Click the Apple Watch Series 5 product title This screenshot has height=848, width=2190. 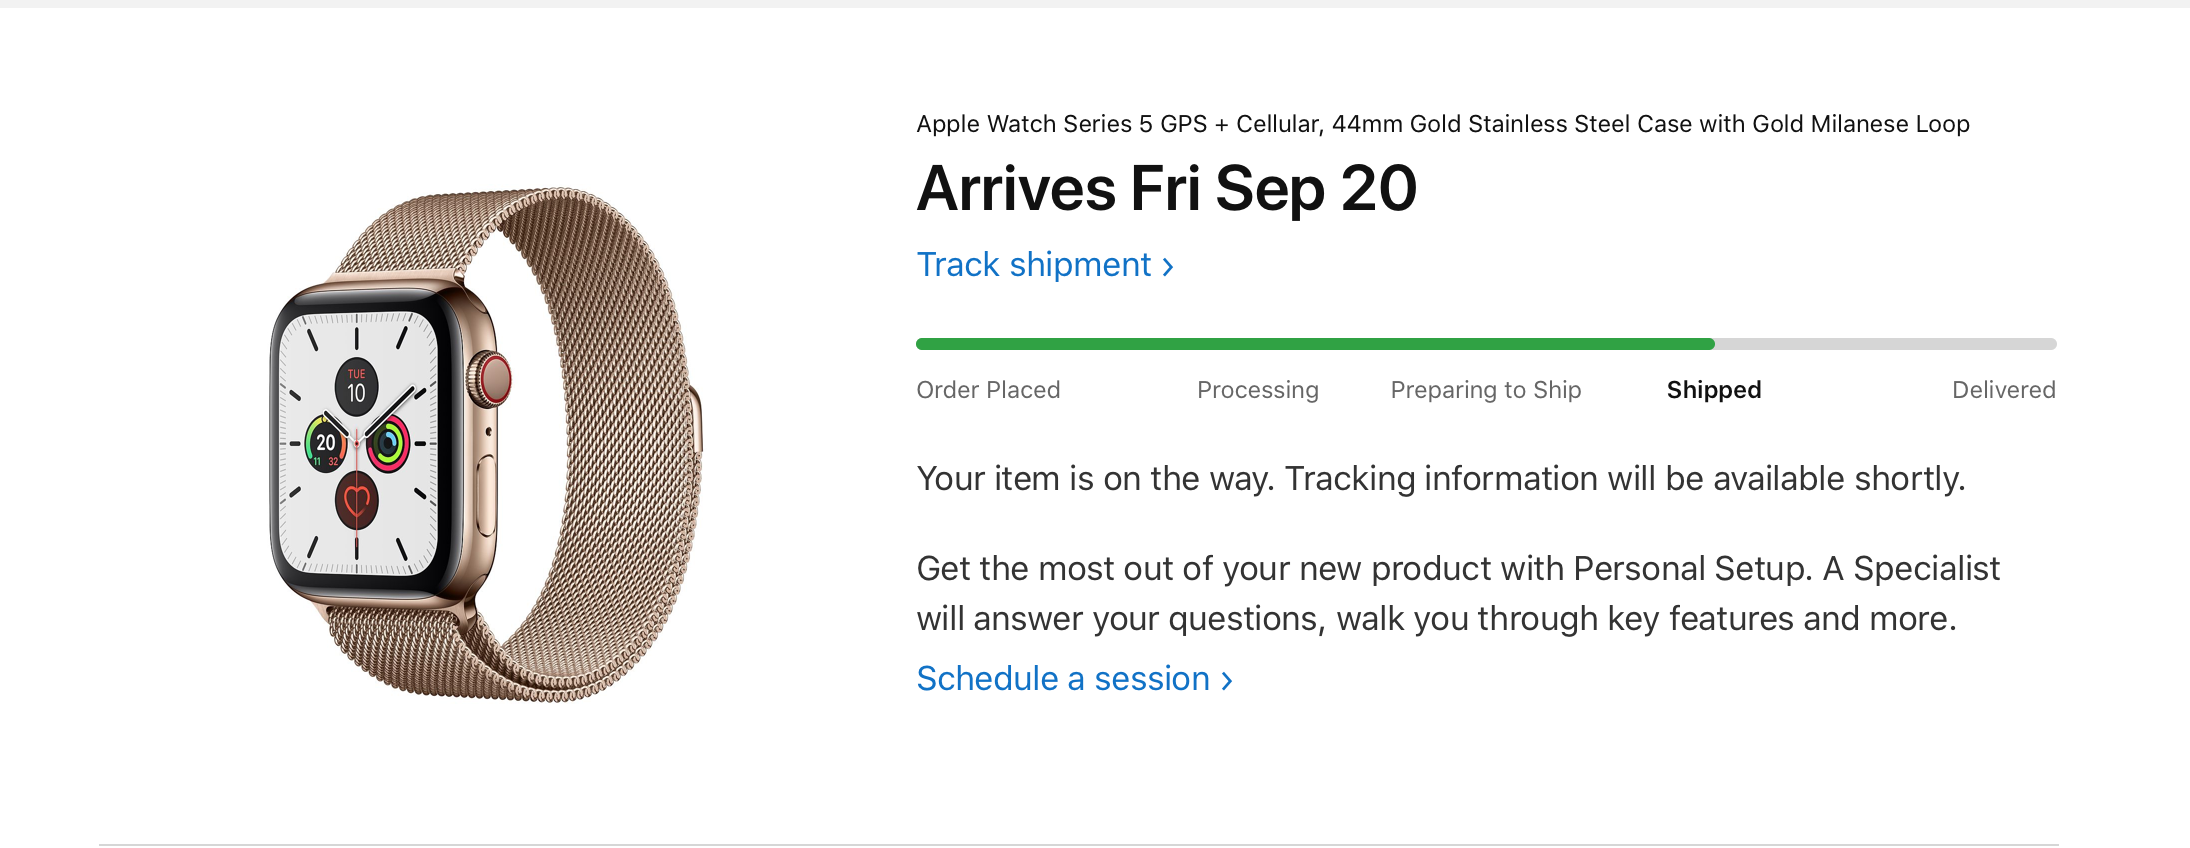coord(1443,124)
